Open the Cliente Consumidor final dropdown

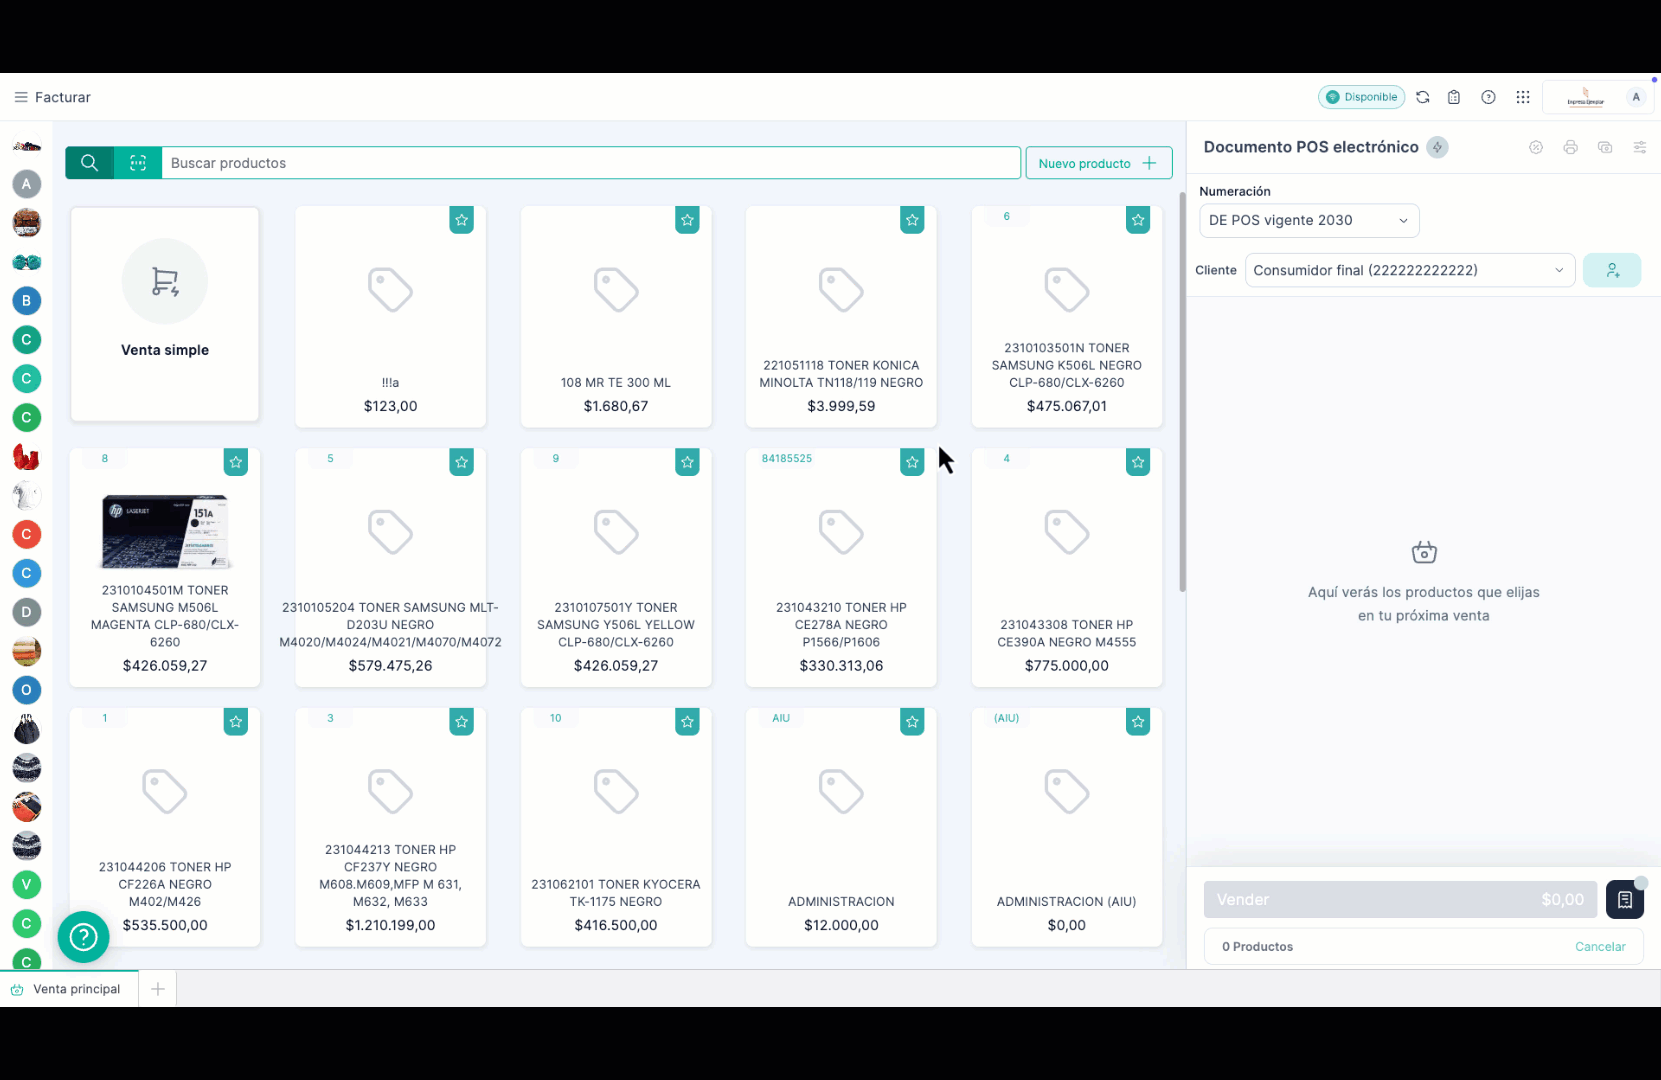[x=1408, y=270]
